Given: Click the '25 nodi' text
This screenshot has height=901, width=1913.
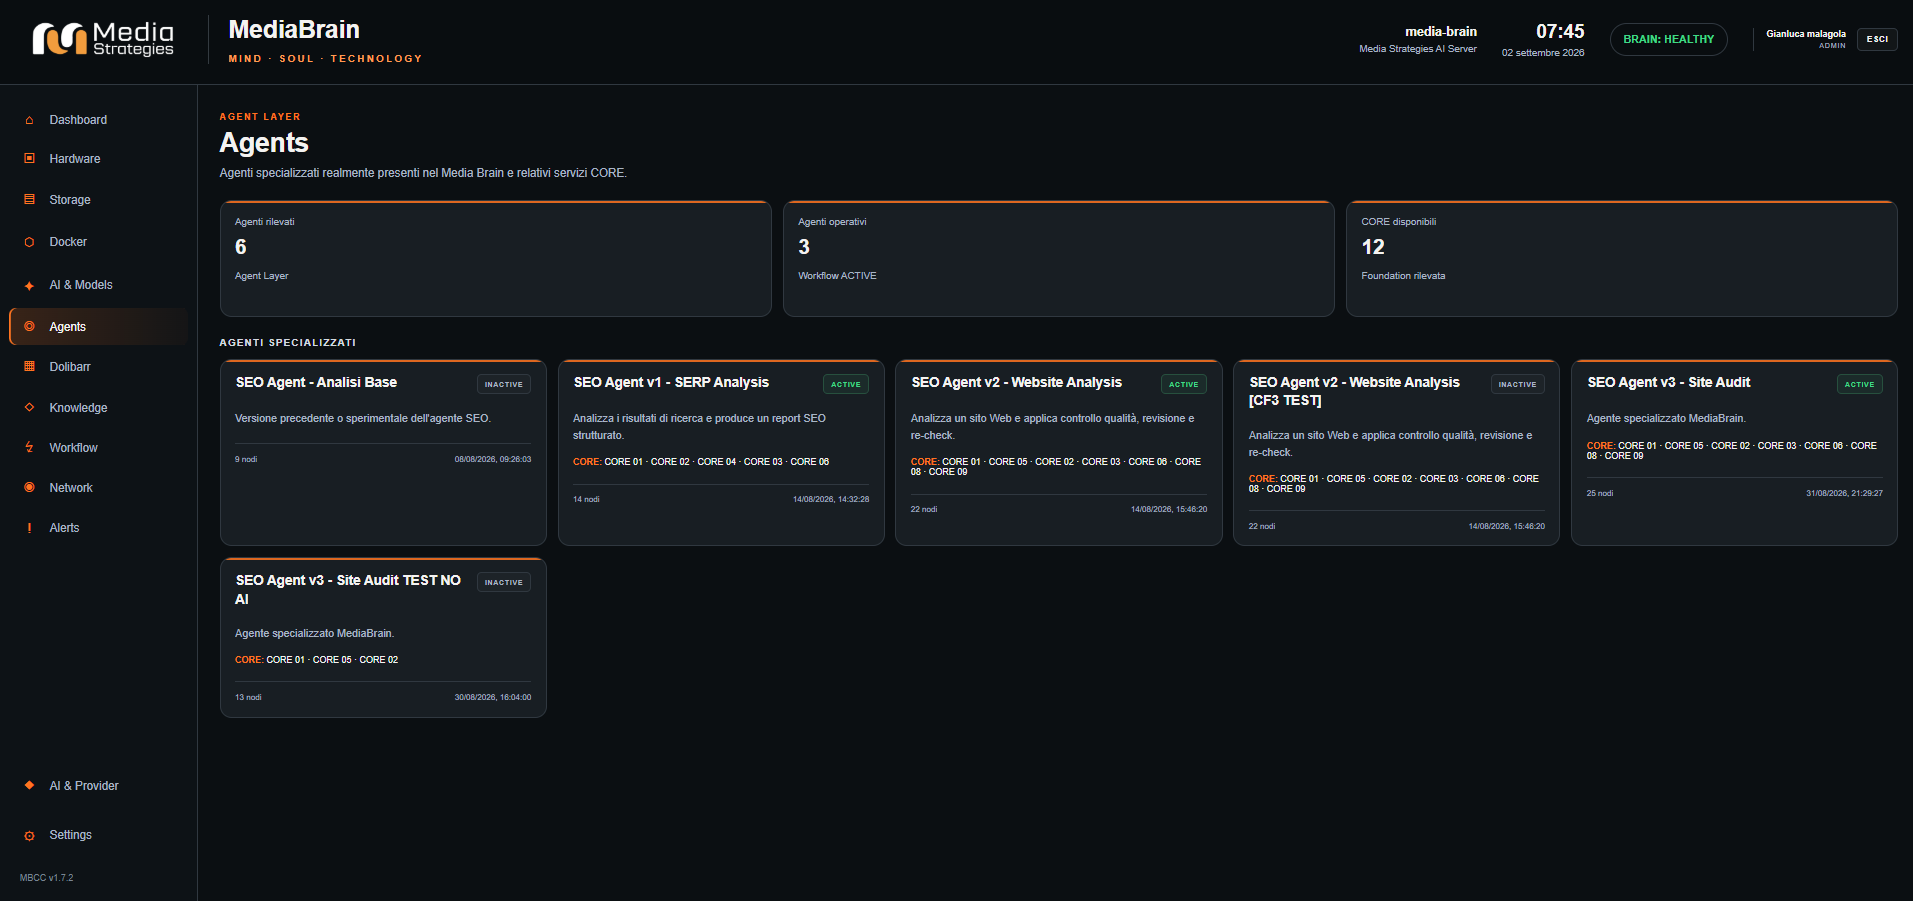Looking at the screenshot, I should coord(1600,493).
